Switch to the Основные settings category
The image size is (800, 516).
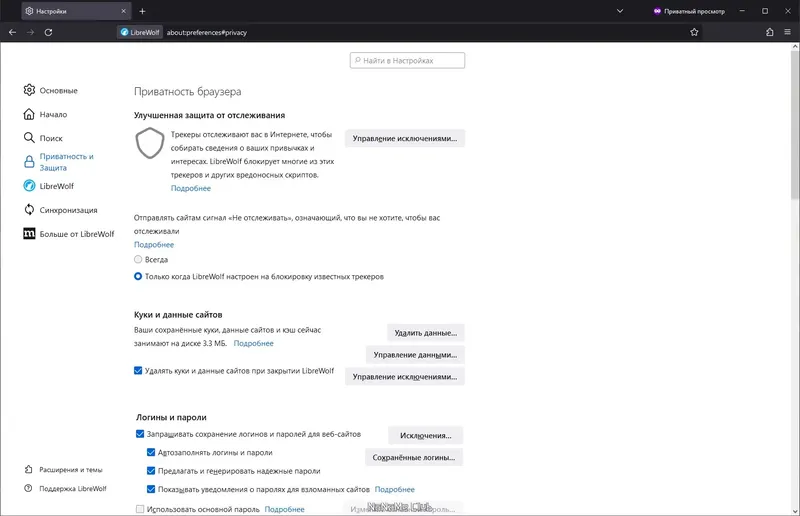58,90
